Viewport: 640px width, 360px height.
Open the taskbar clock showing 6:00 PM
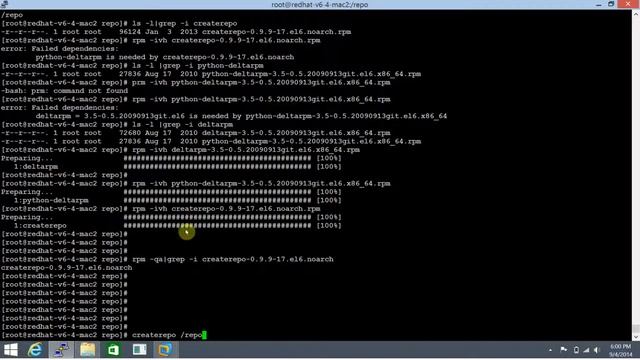(620, 350)
